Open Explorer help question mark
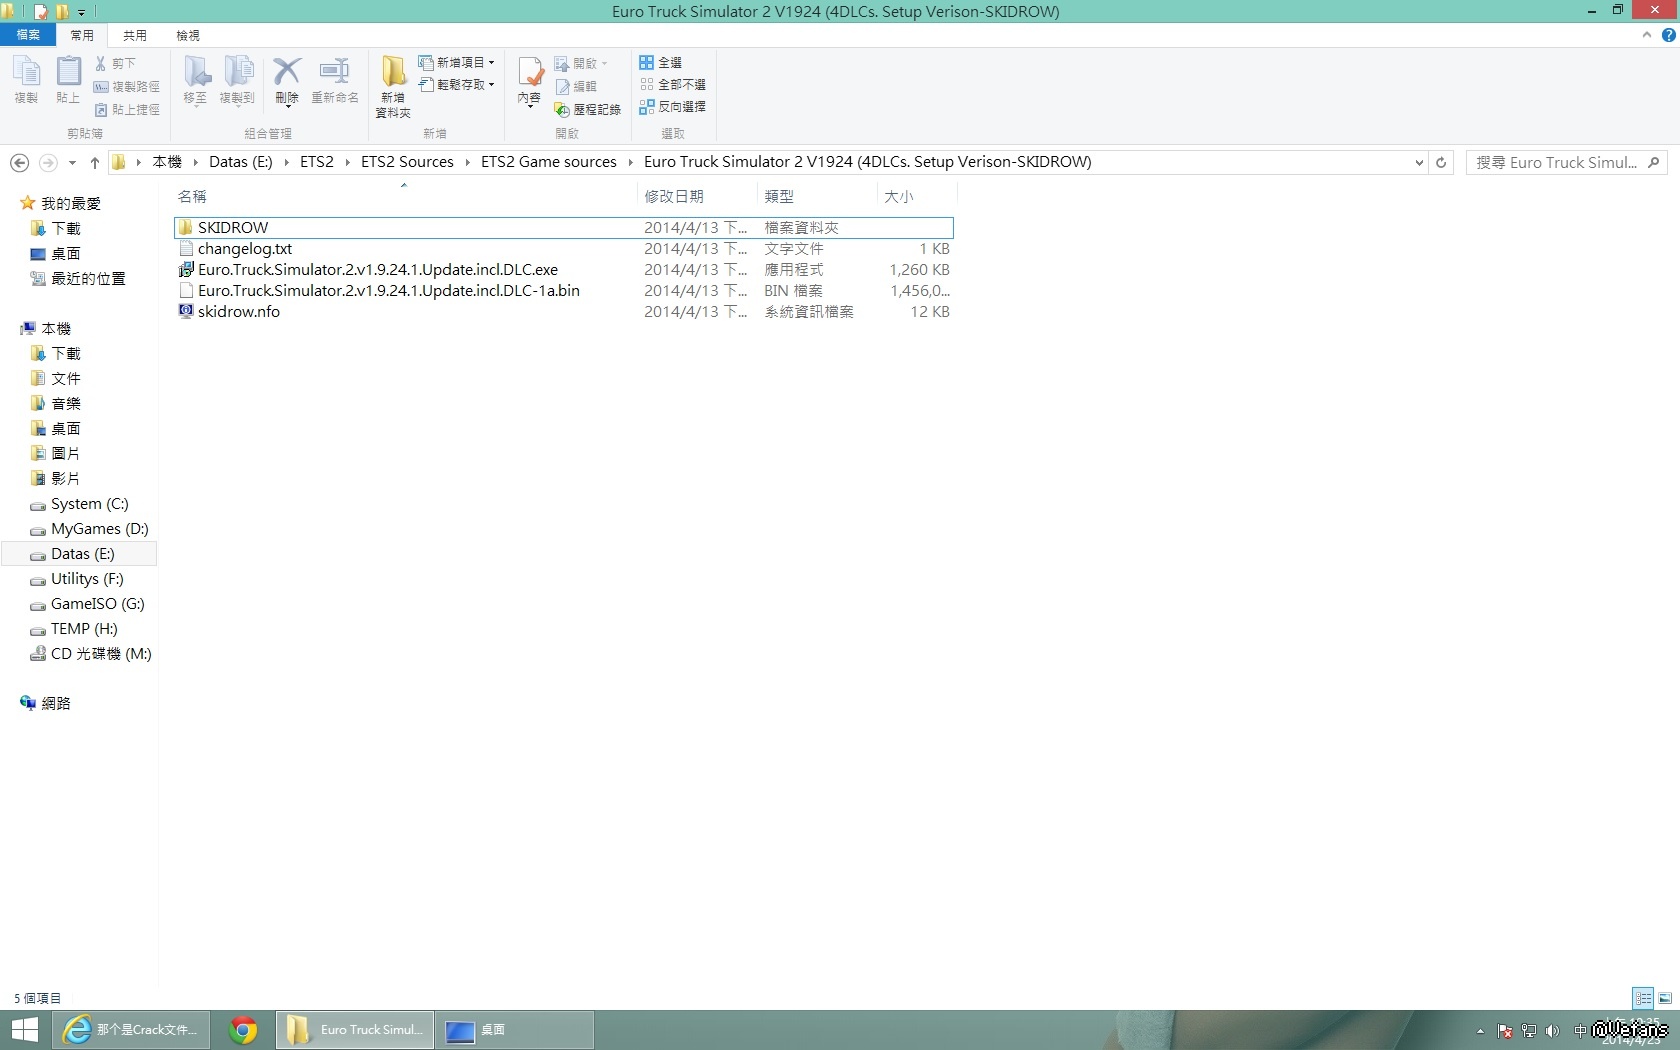Image resolution: width=1680 pixels, height=1050 pixels. pyautogui.click(x=1668, y=35)
